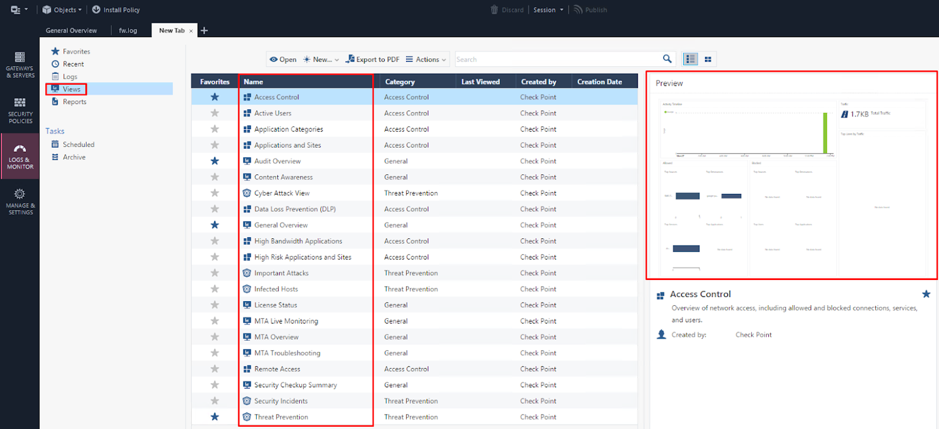Image resolution: width=939 pixels, height=429 pixels.
Task: Switch to the General Overview tab
Action: 71,31
